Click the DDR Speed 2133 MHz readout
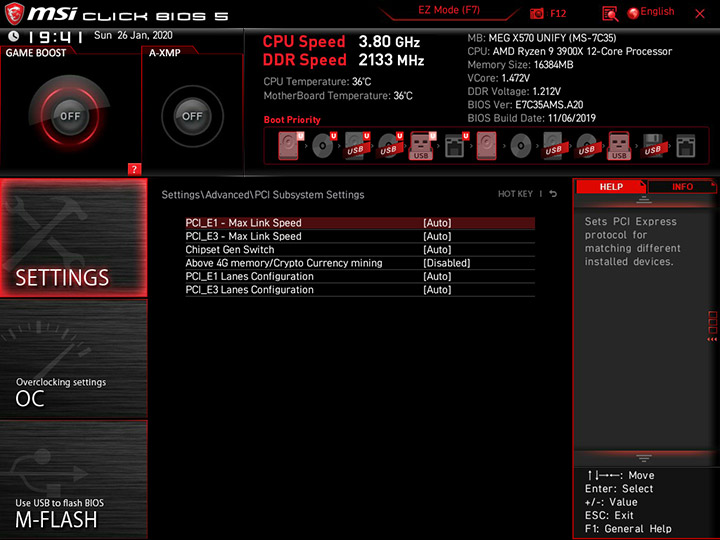Screen dimensions: 720x540 [343, 60]
